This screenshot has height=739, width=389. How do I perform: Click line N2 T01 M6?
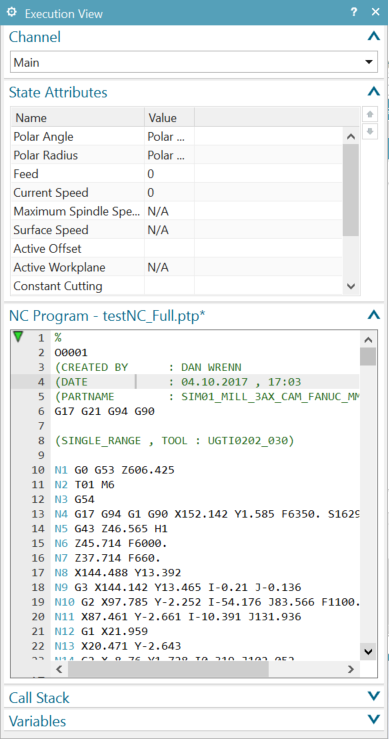pos(84,484)
